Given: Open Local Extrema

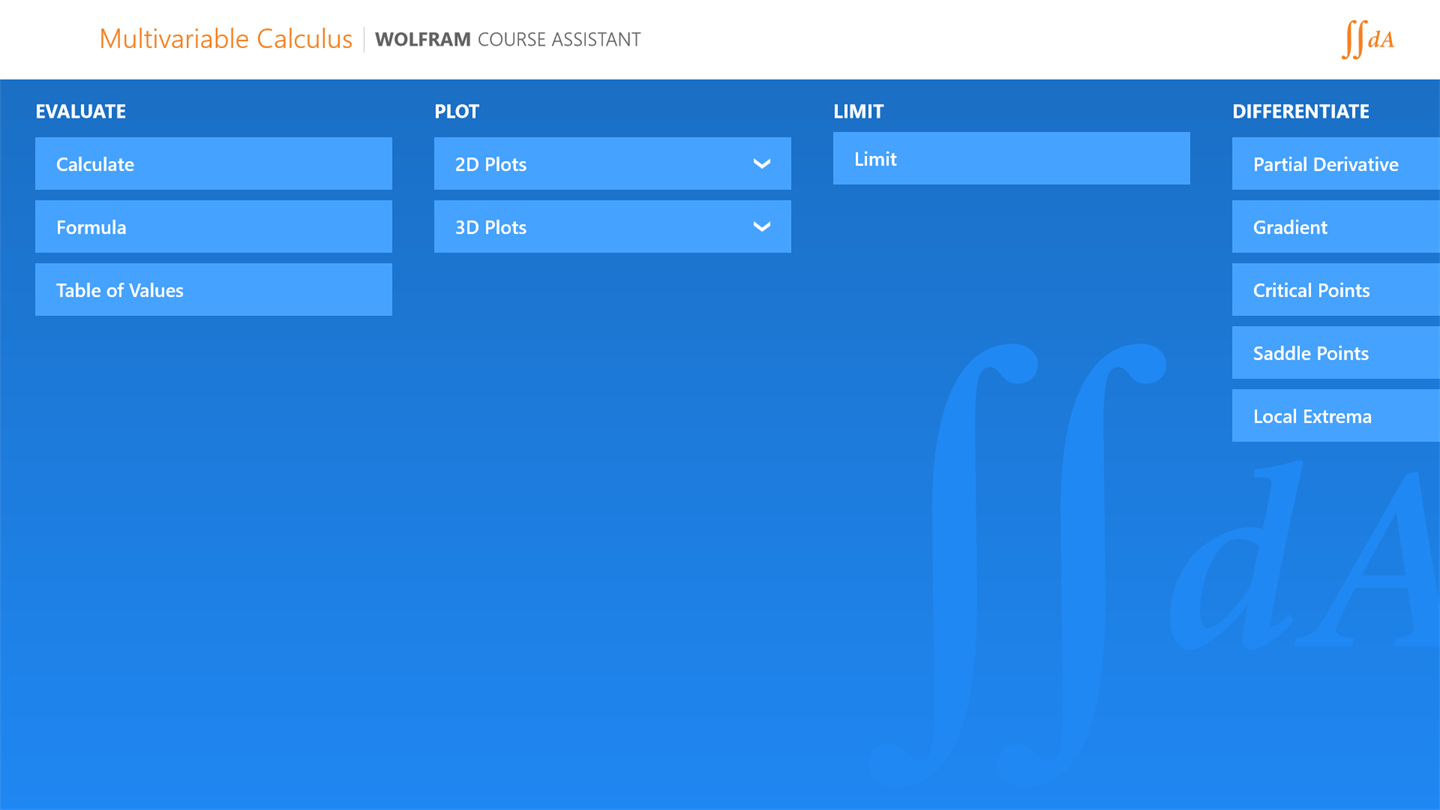Looking at the screenshot, I should pyautogui.click(x=1336, y=416).
